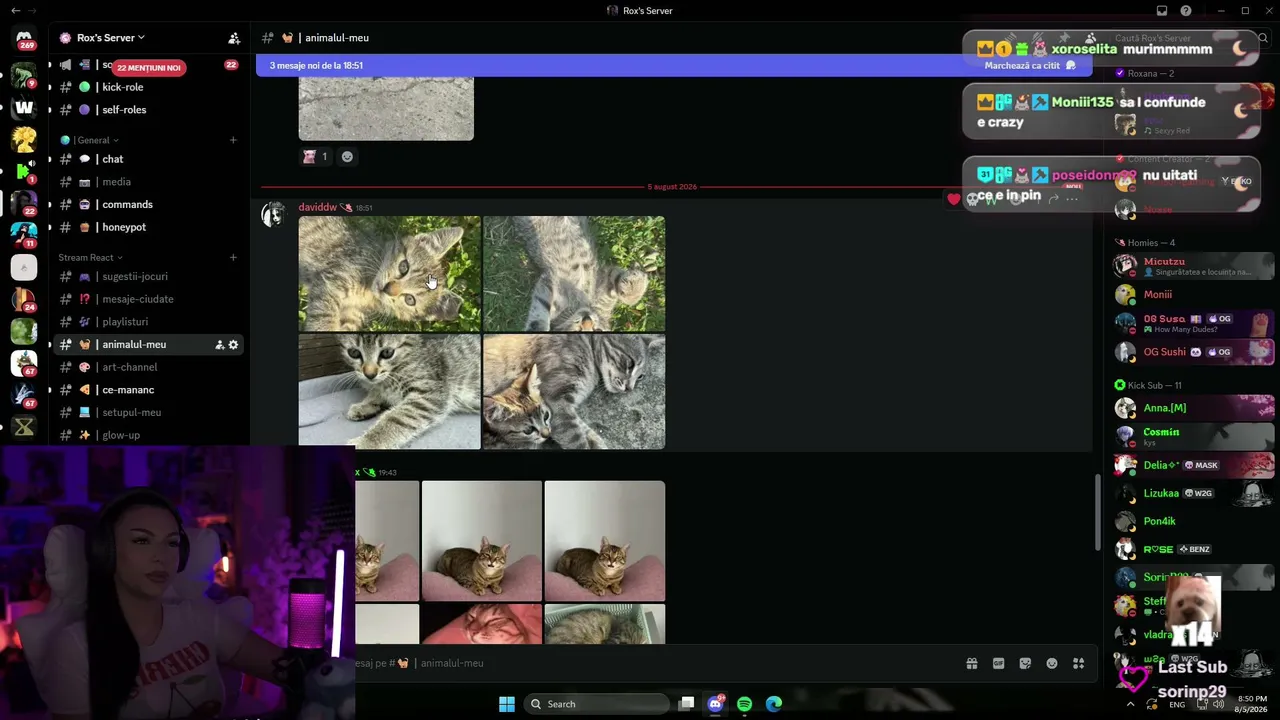1280x720 pixels.
Task: Open Lizukaa in the member list
Action: click(x=1193, y=493)
